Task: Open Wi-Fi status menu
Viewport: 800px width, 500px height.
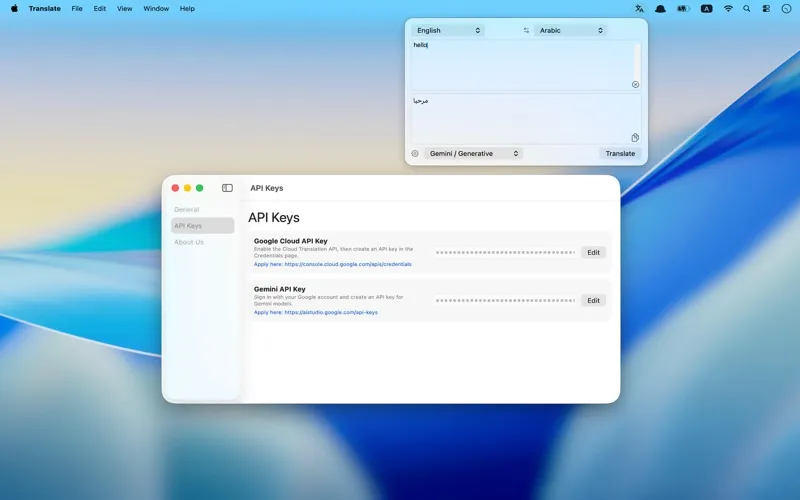Action: click(728, 9)
